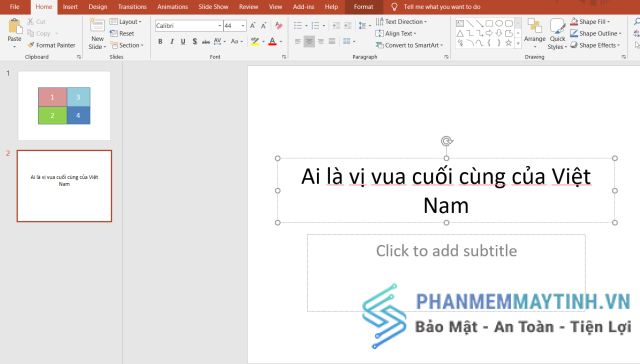Screen dimensions: 640x364
Task: Click the Reset slide button
Action: (x=122, y=33)
